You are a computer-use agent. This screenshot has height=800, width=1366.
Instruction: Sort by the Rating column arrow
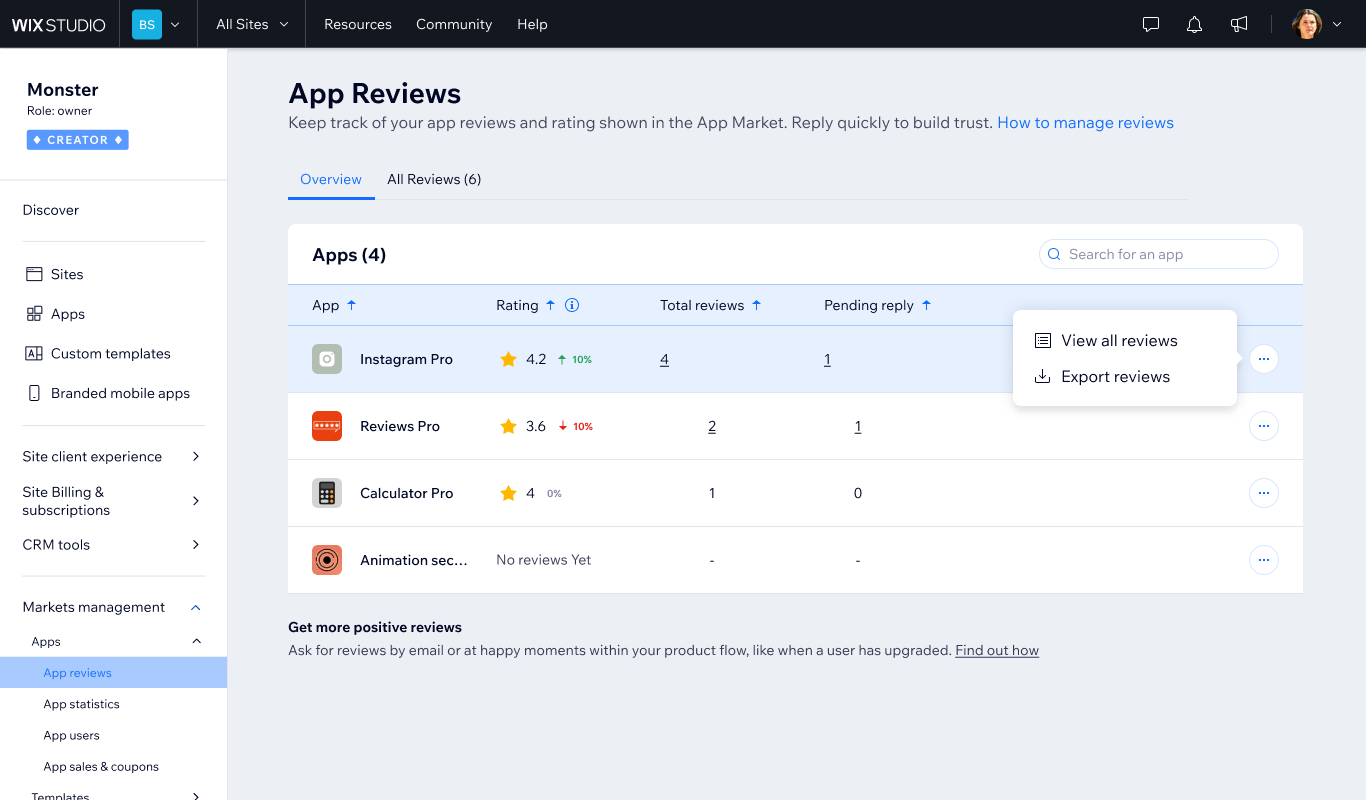pyautogui.click(x=550, y=305)
